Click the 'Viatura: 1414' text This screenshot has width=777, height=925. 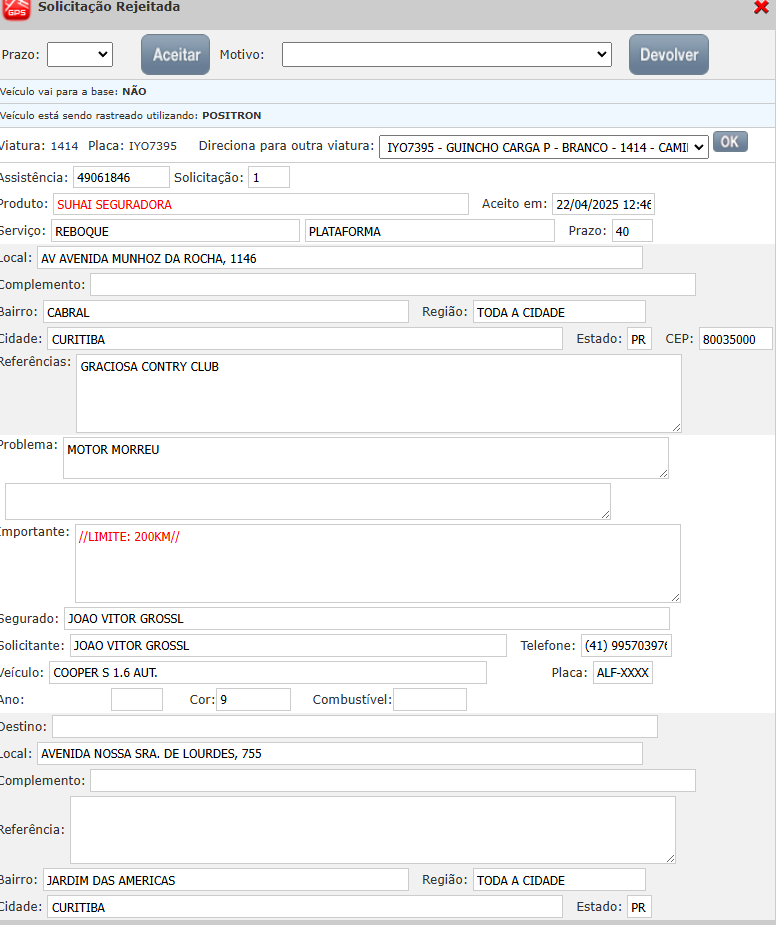39,146
